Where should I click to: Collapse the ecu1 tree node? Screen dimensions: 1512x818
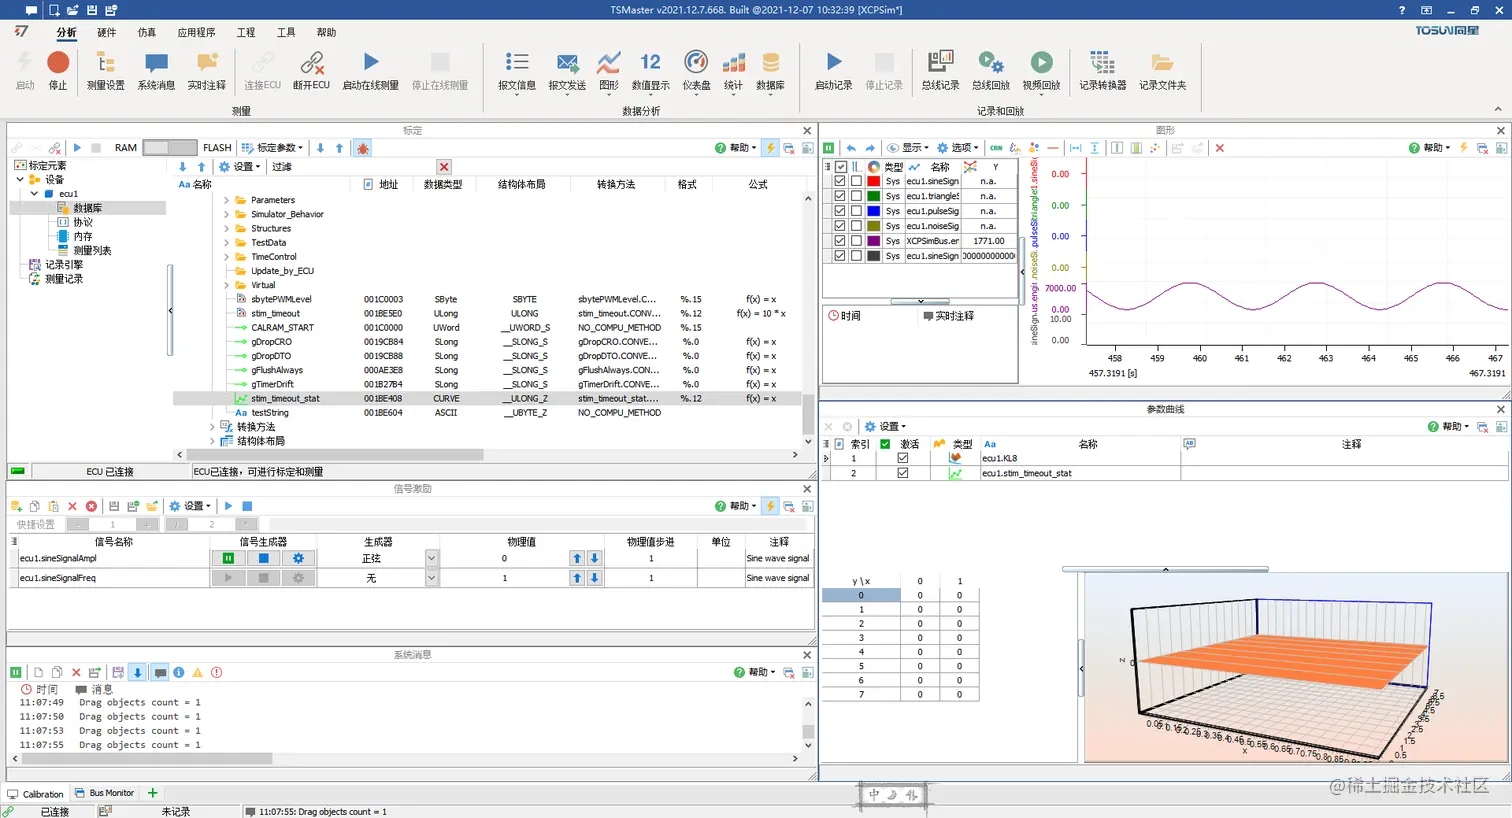34,194
